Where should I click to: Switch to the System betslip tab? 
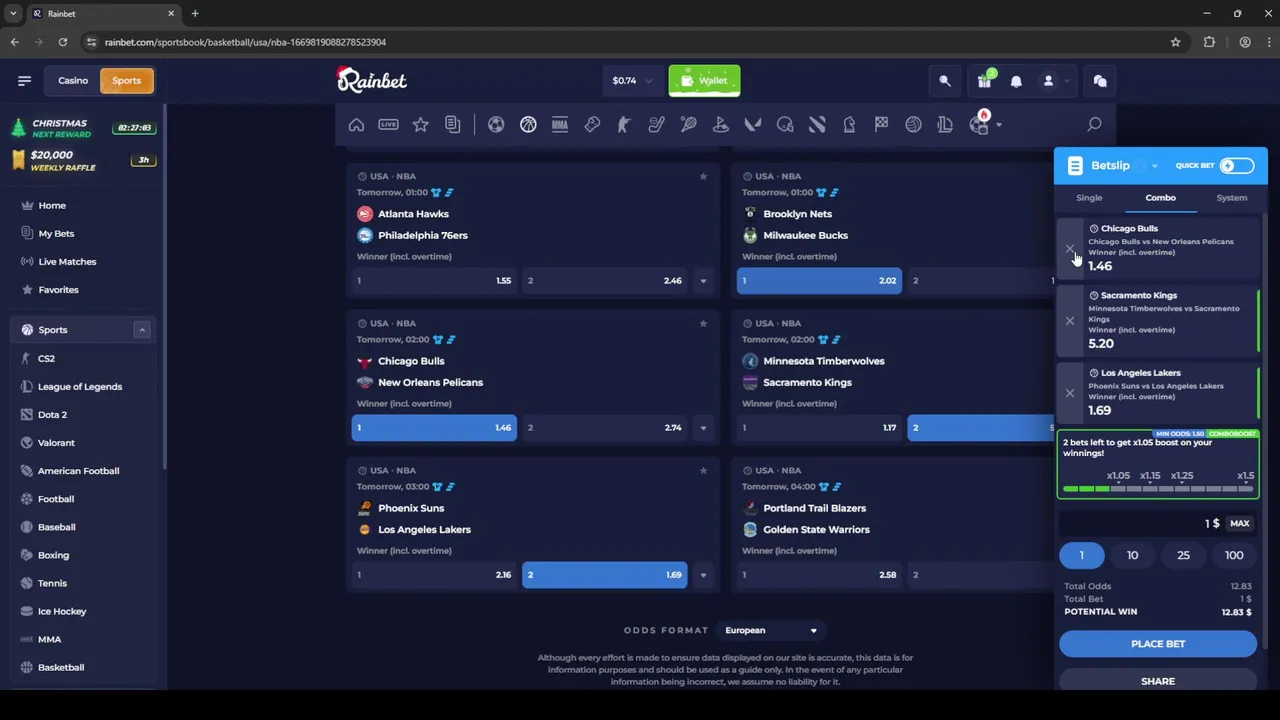coord(1231,198)
